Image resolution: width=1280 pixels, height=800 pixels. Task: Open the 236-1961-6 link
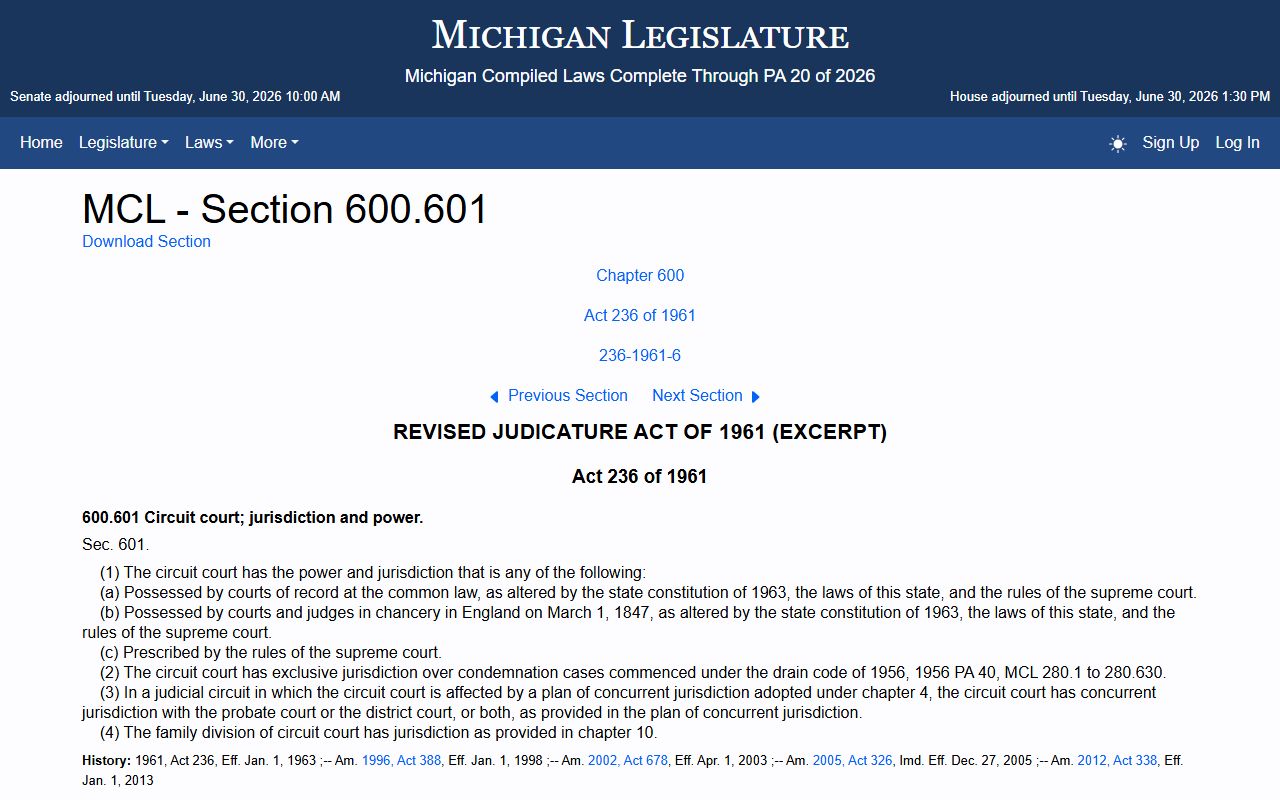click(x=640, y=355)
